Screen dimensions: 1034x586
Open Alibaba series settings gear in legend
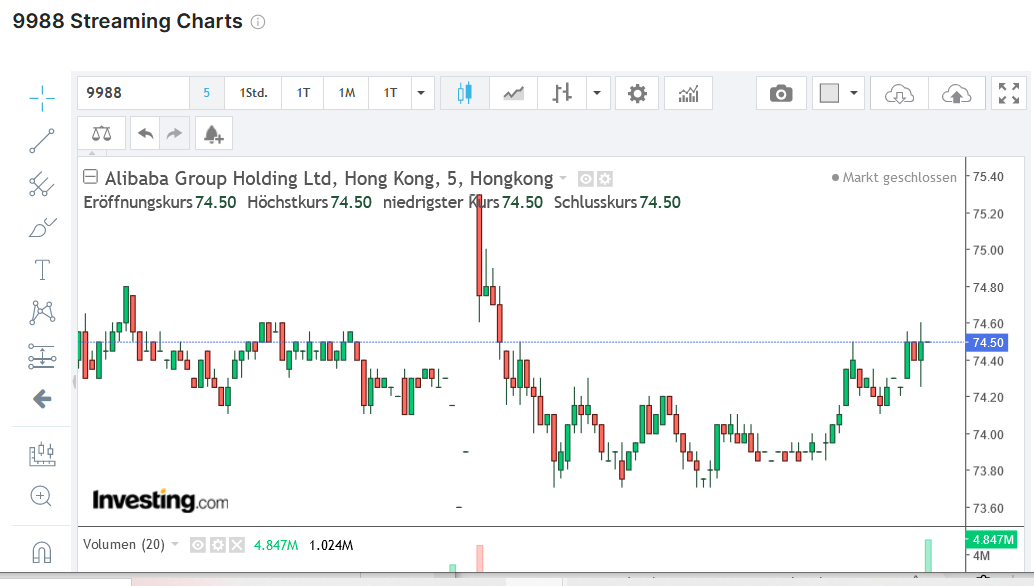pos(605,179)
